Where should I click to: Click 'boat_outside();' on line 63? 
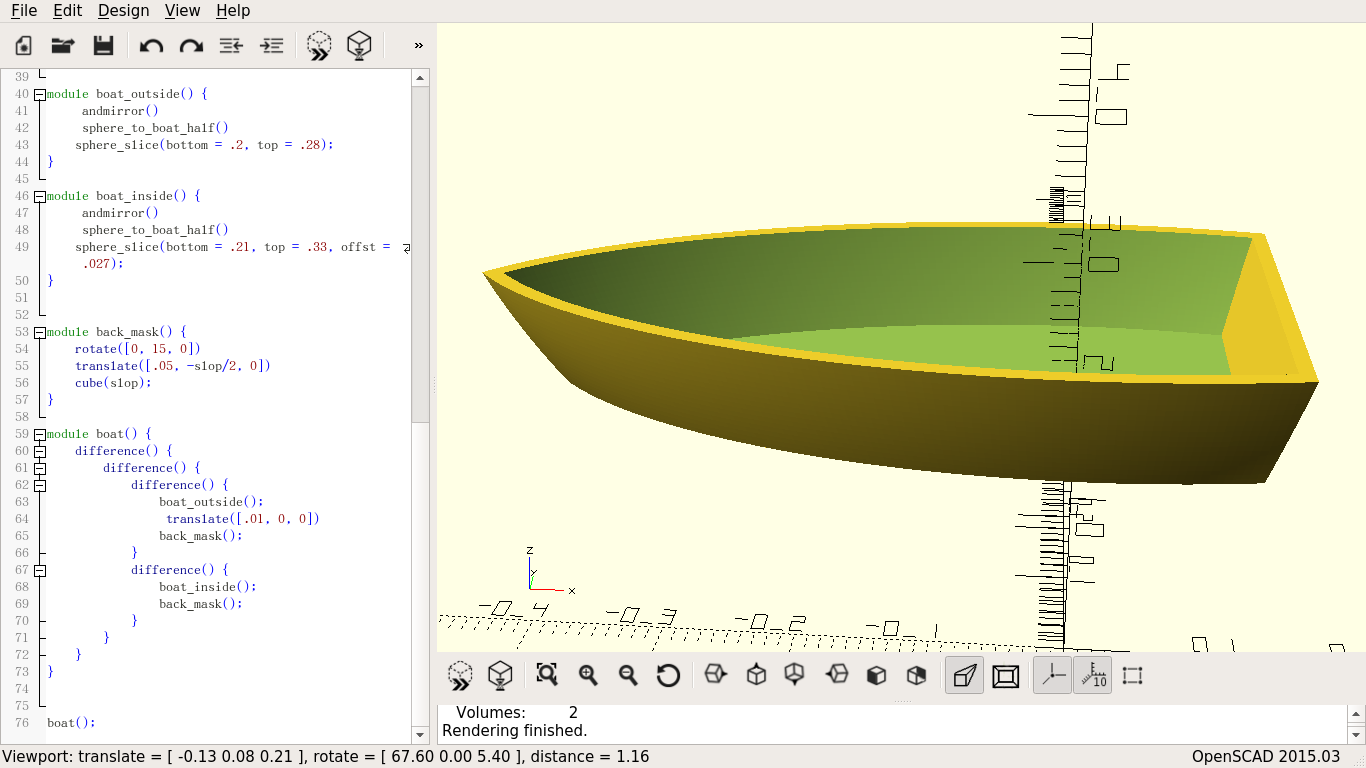211,502
